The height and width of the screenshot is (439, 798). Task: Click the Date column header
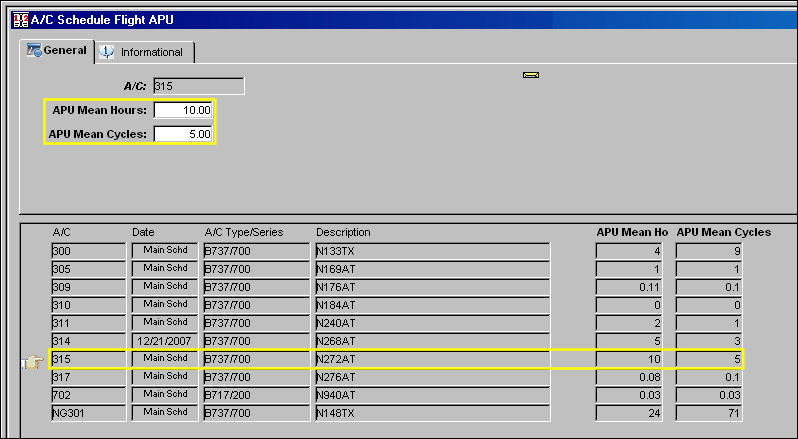pyautogui.click(x=143, y=232)
